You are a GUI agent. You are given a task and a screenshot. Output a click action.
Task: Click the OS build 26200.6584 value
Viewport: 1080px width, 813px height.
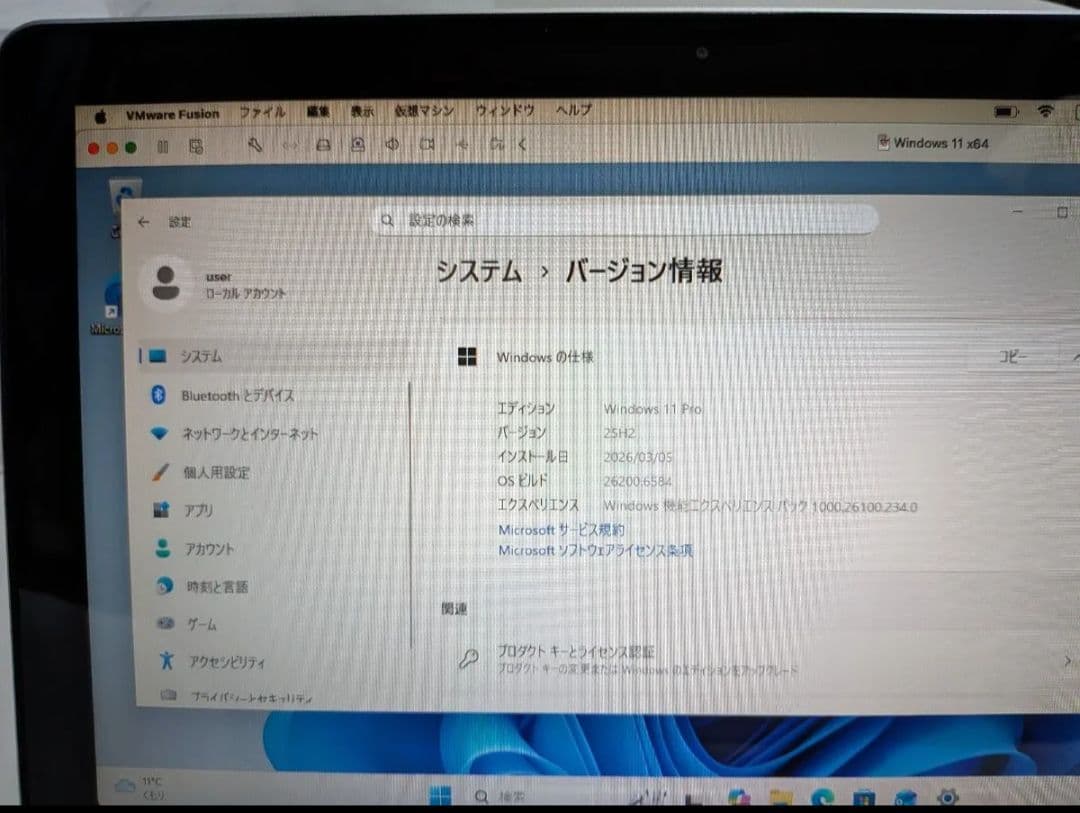click(x=638, y=482)
